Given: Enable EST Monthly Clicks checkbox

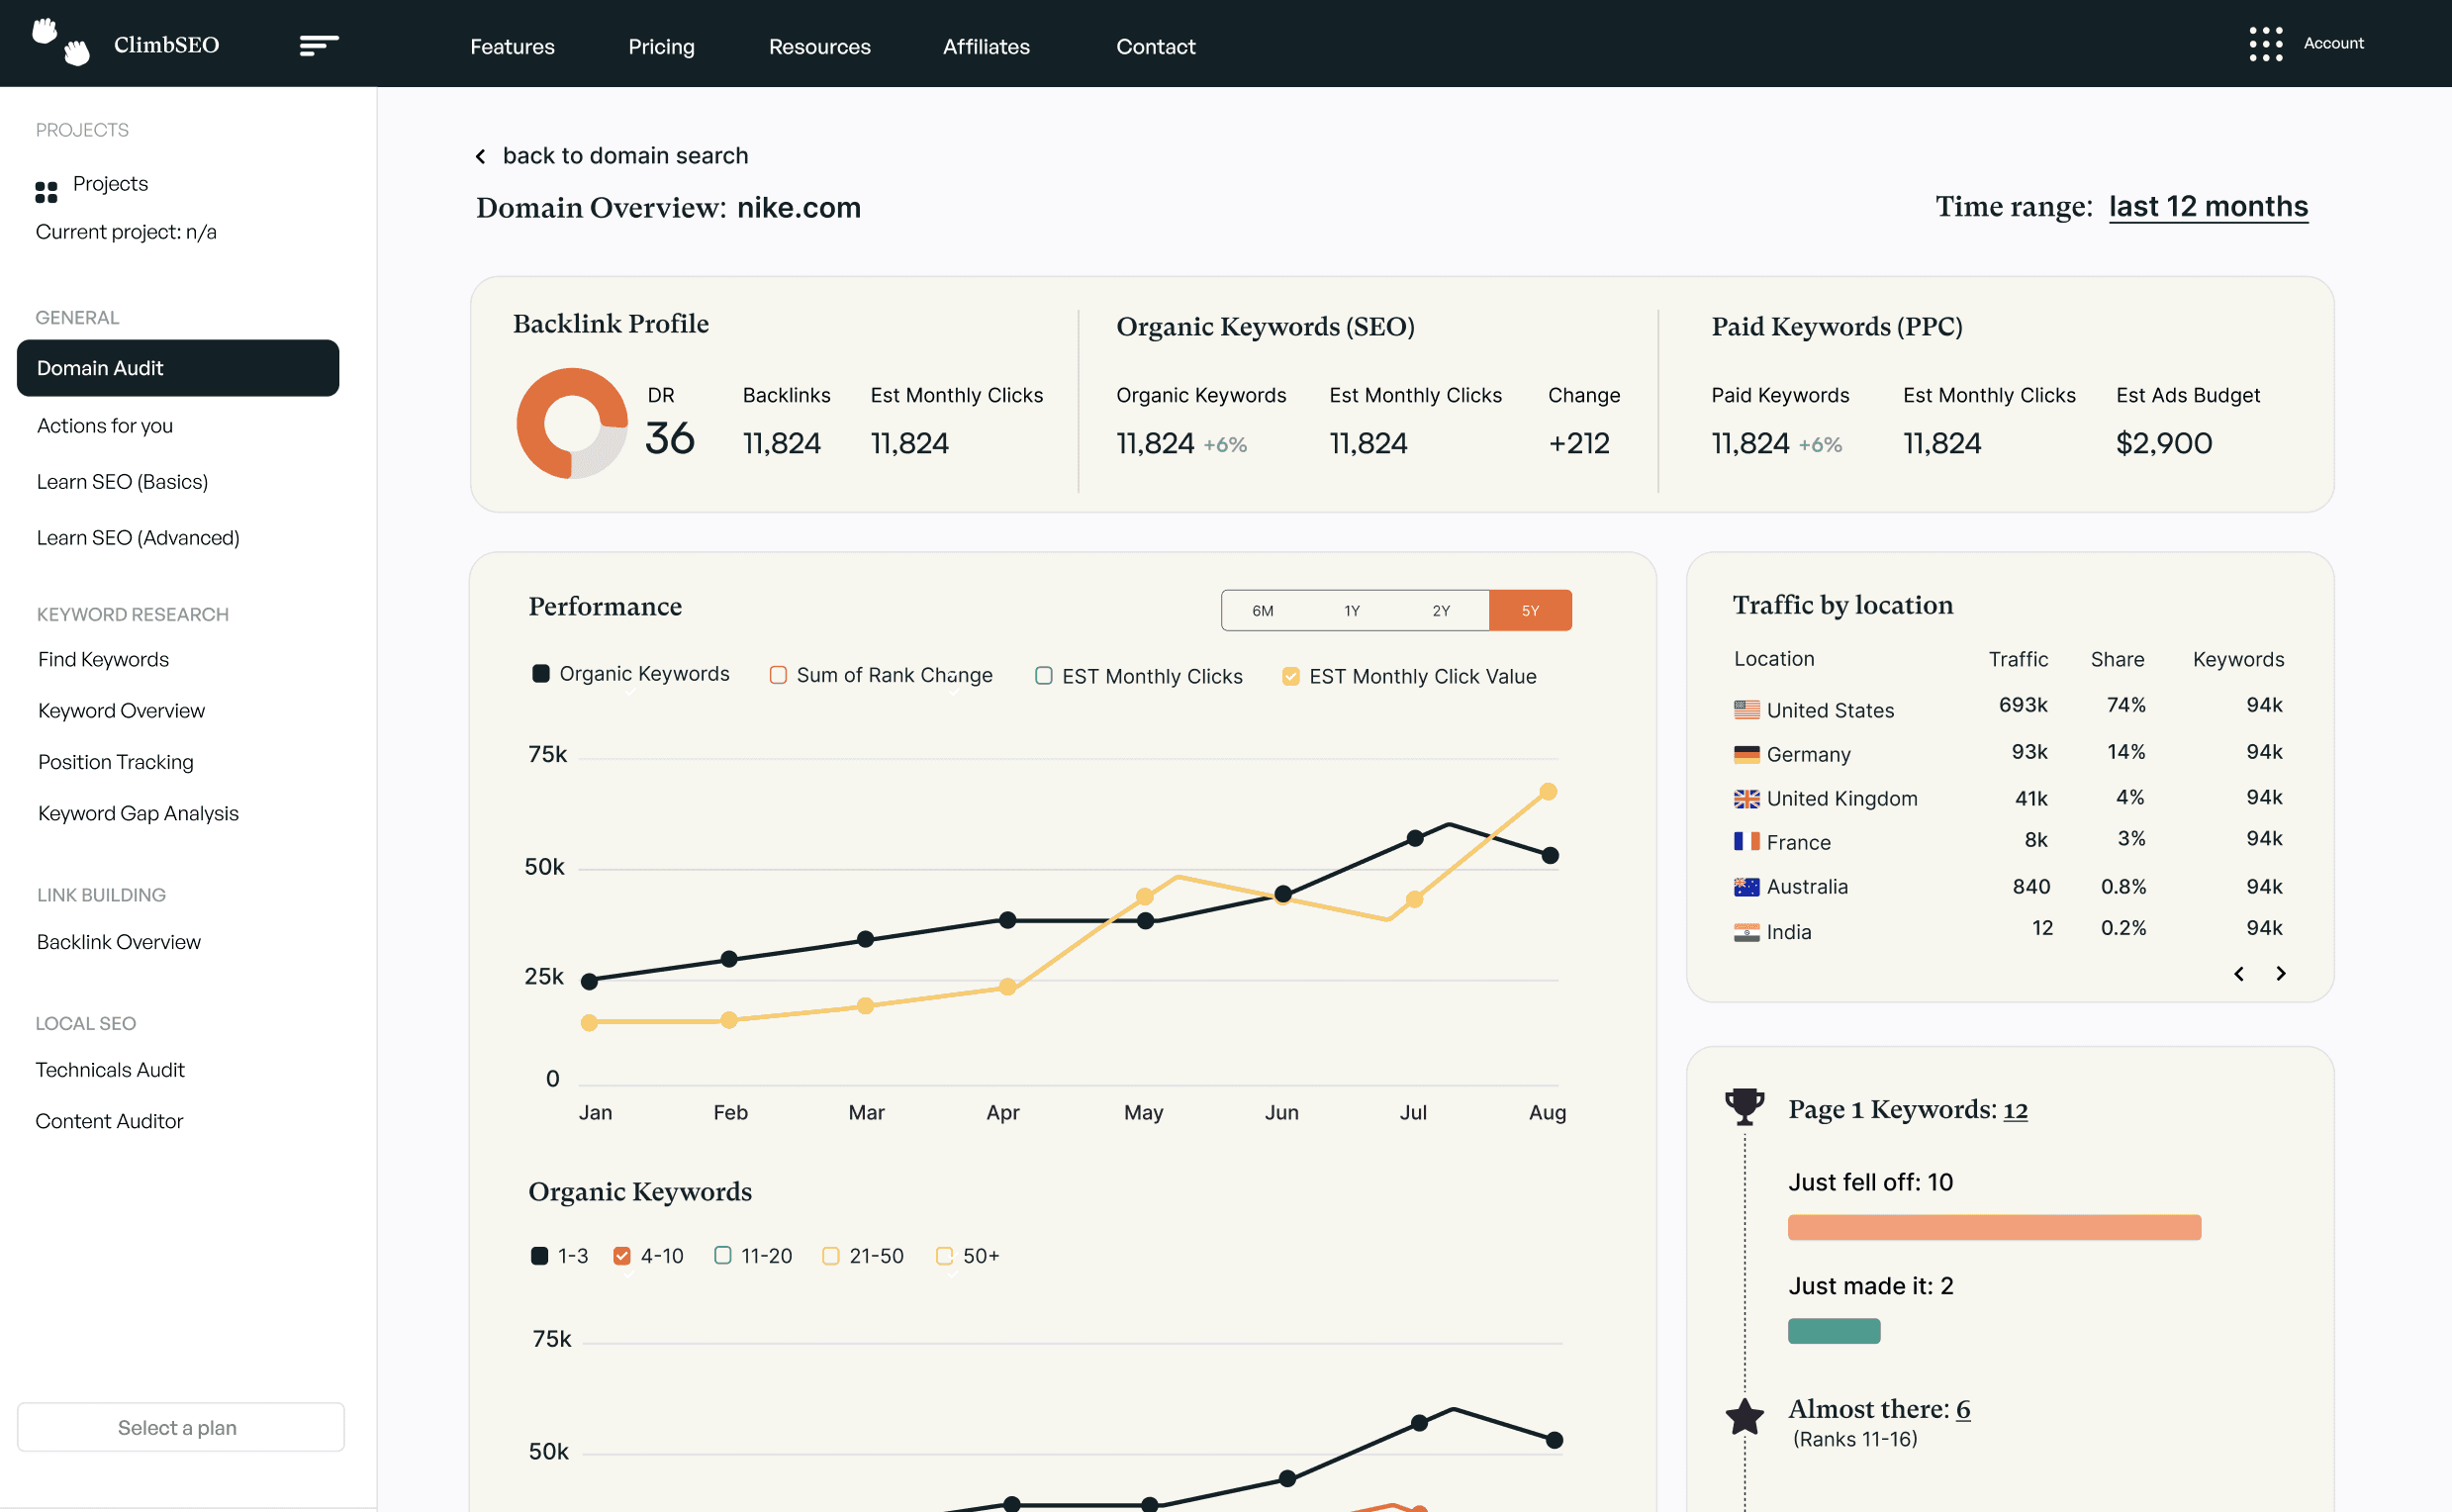Looking at the screenshot, I should click(x=1043, y=676).
